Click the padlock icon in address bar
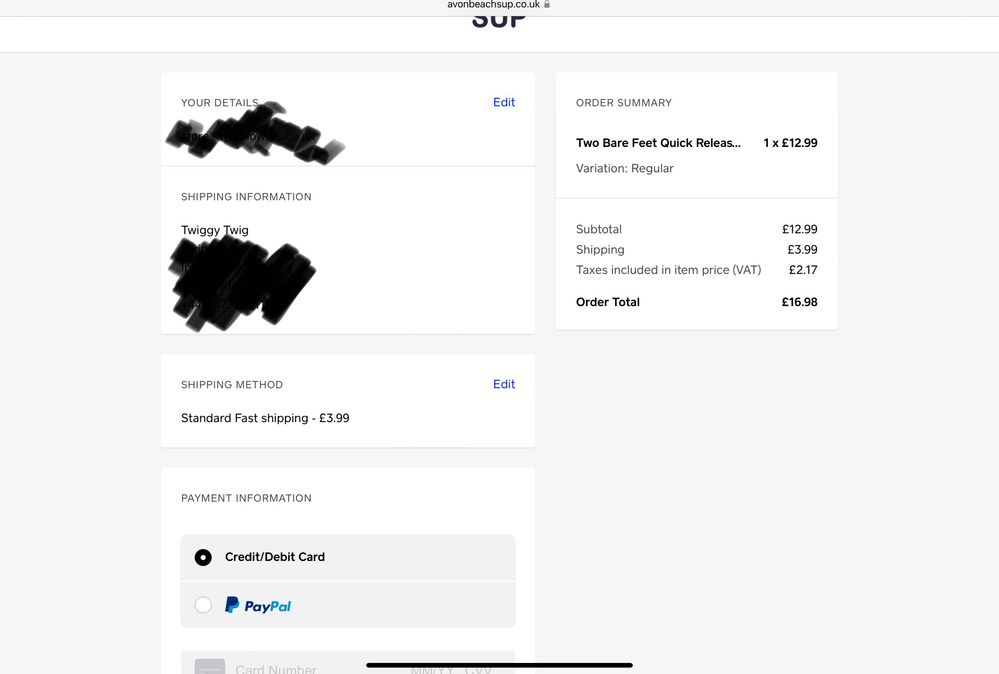The width and height of the screenshot is (999, 674). click(x=546, y=4)
